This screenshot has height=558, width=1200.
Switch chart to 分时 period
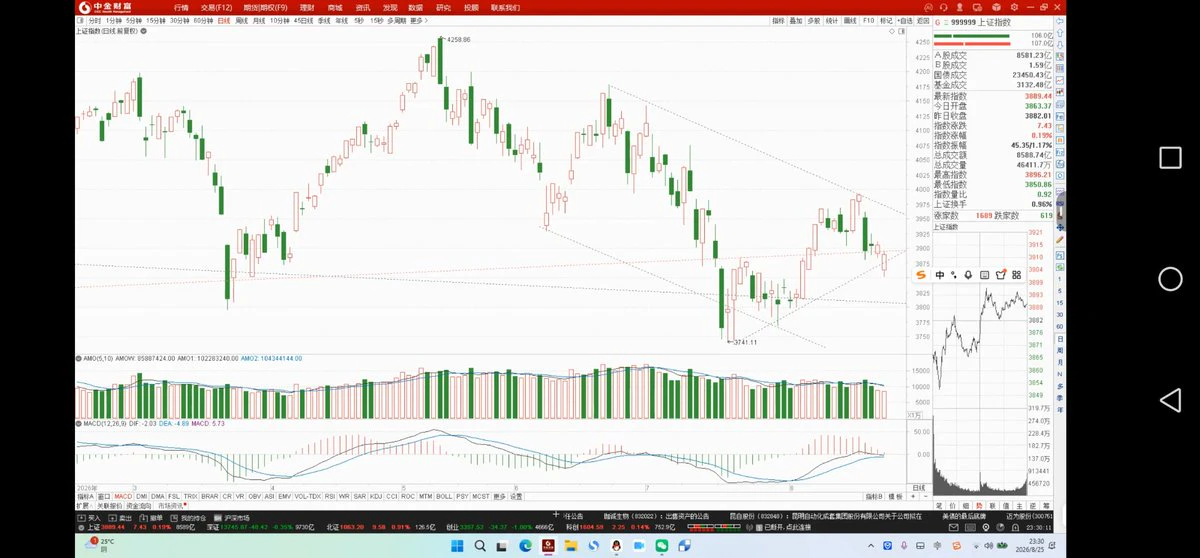pos(93,20)
